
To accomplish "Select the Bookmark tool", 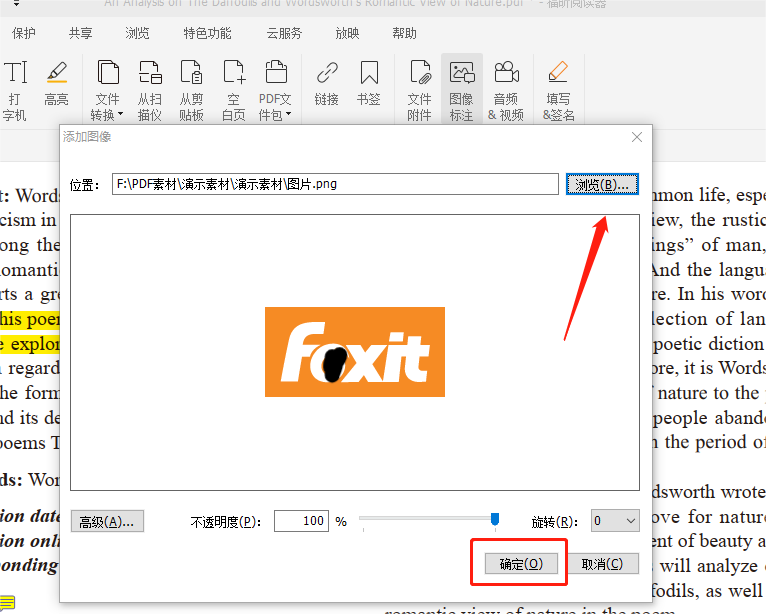I will point(369,83).
